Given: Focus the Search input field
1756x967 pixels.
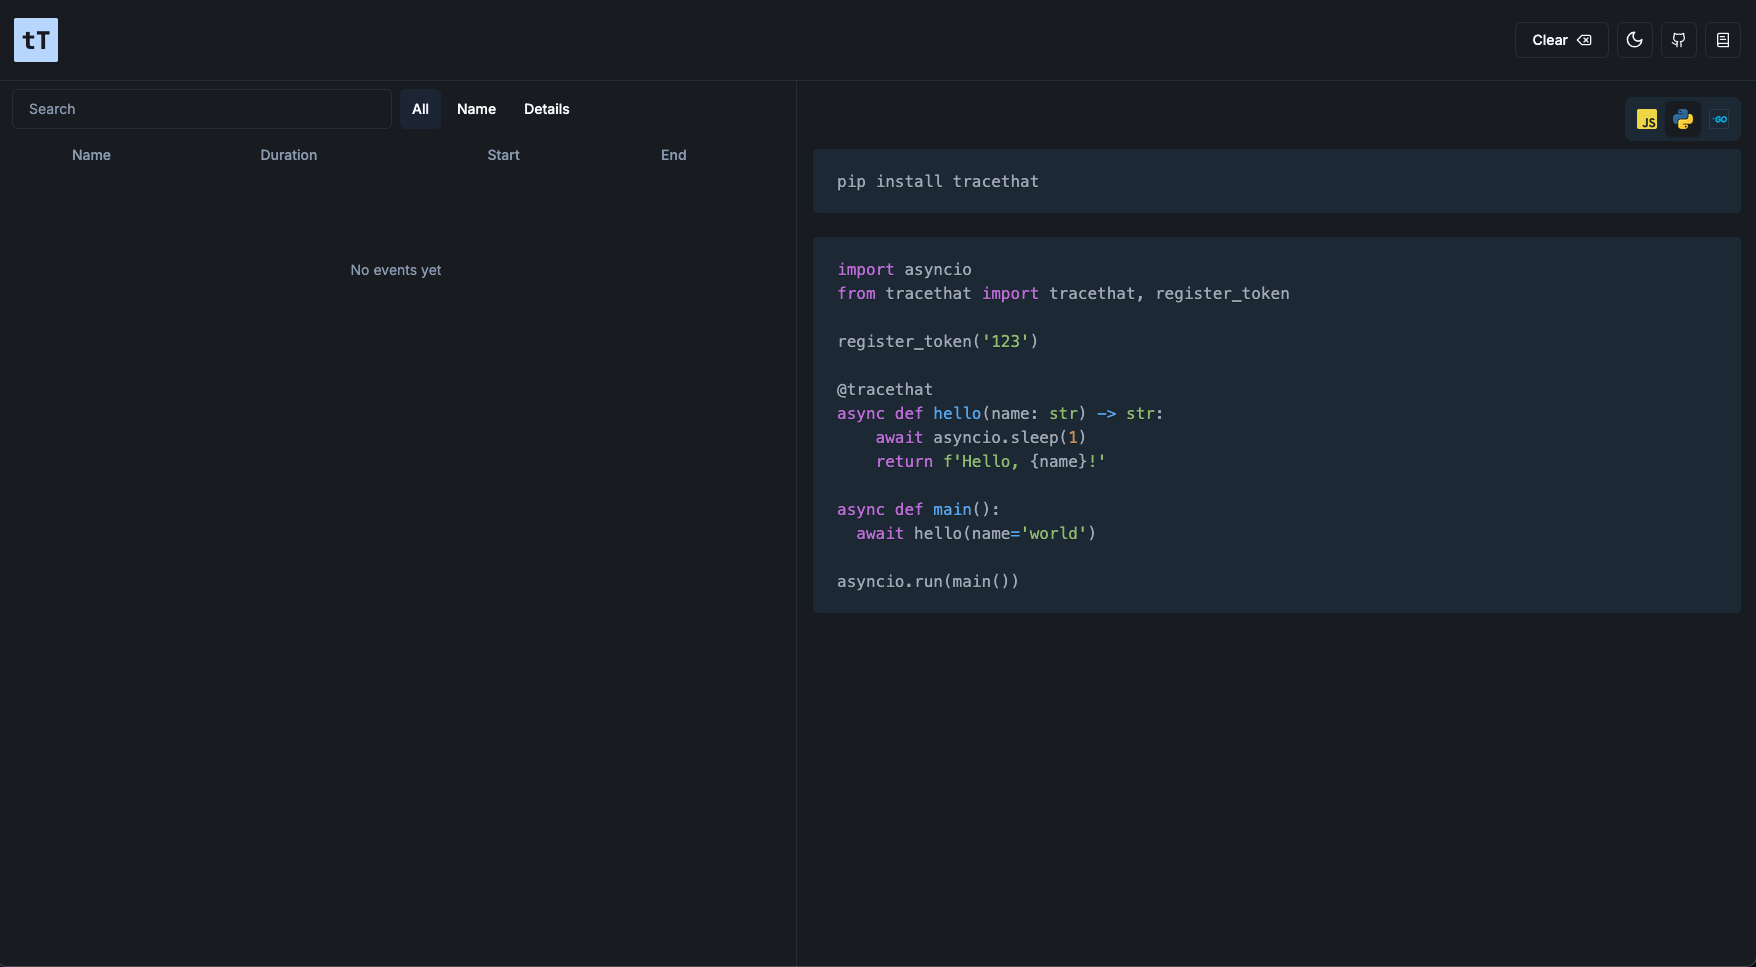Looking at the screenshot, I should (x=202, y=109).
